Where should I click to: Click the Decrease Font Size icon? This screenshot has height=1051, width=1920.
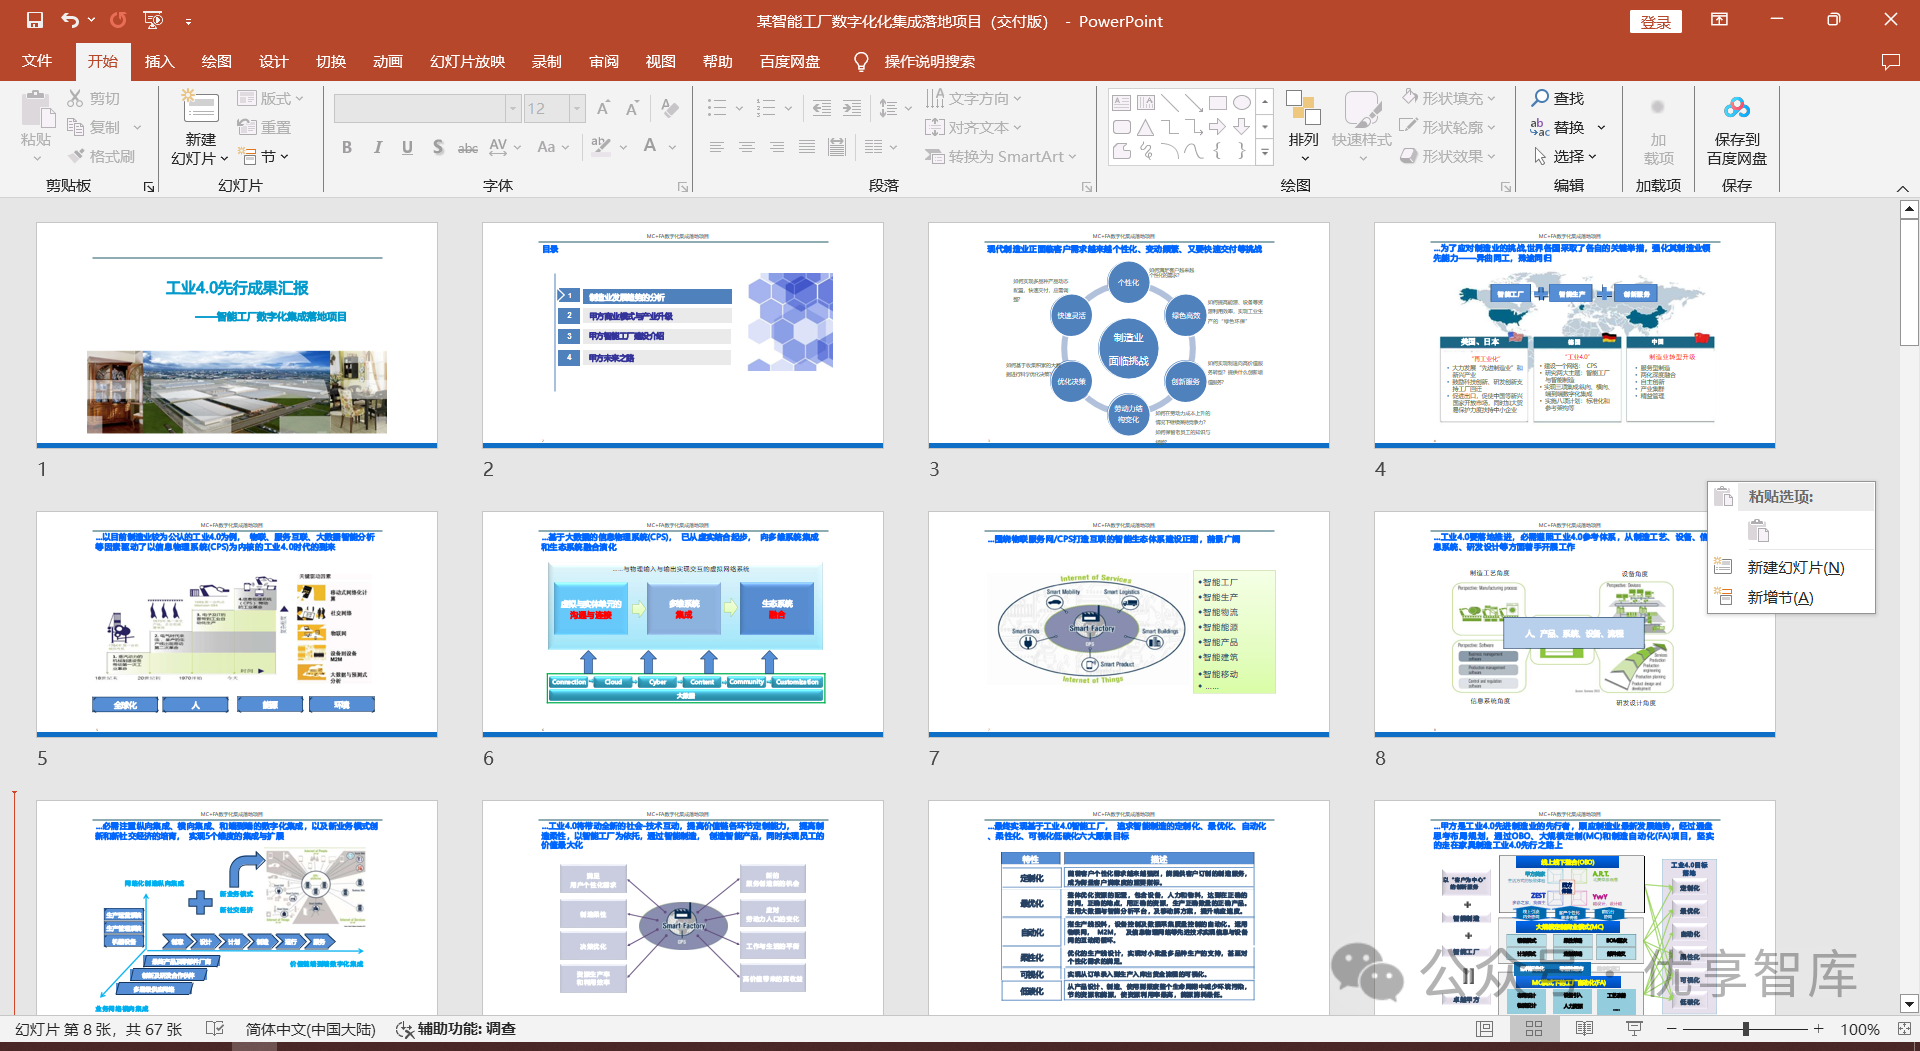(632, 108)
